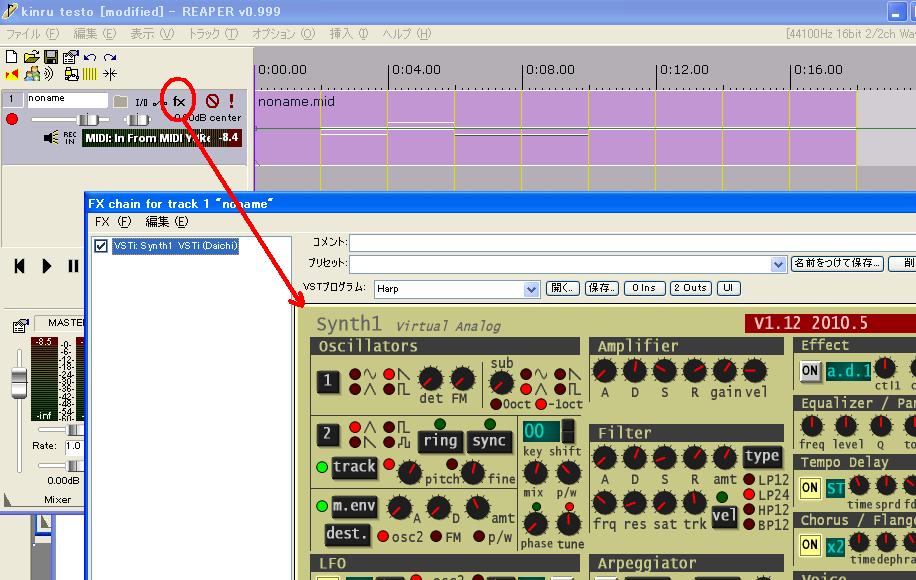Expand the preset (プリセット) dropdown arrow
916x580 pixels.
(x=778, y=264)
